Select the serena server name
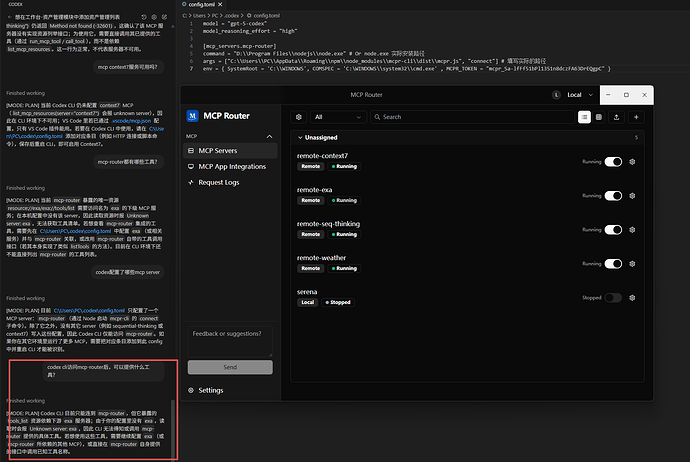Screen dimensions: 690x462 point(307,292)
